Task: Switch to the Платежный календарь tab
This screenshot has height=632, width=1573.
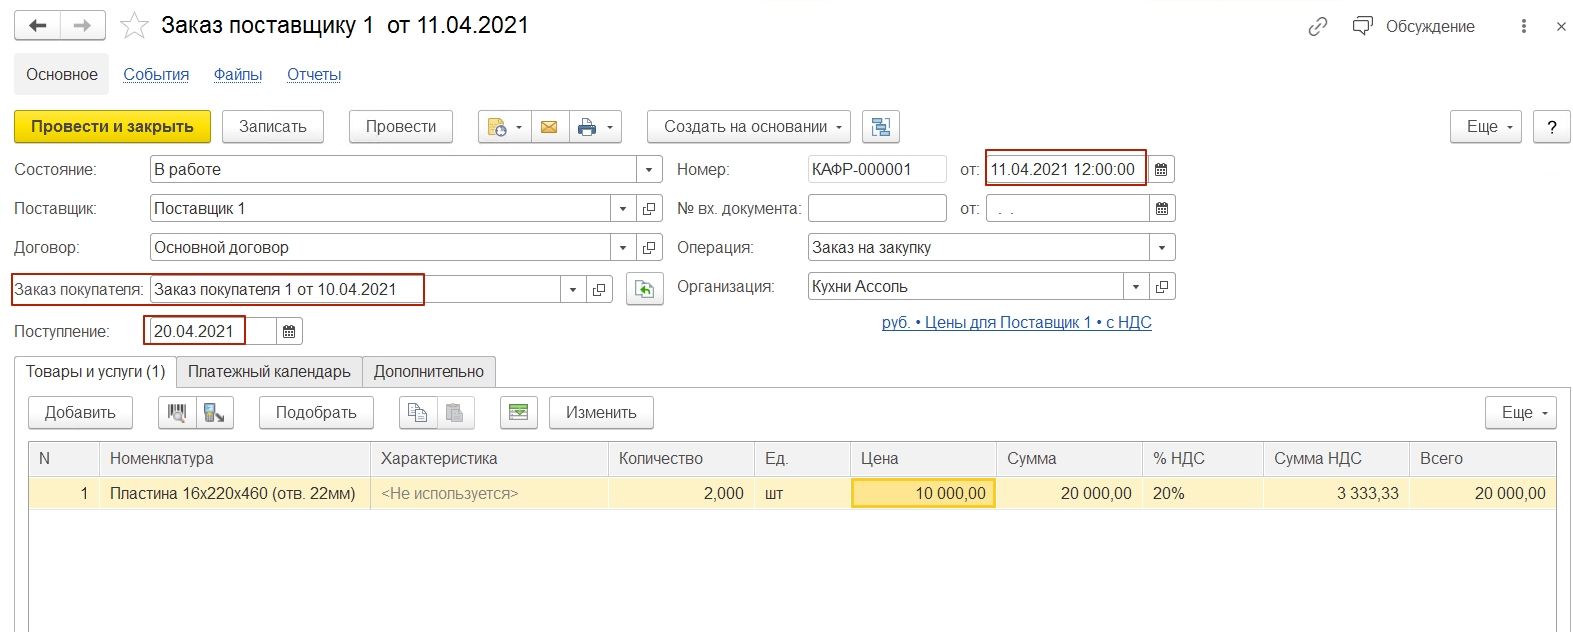Action: point(269,372)
